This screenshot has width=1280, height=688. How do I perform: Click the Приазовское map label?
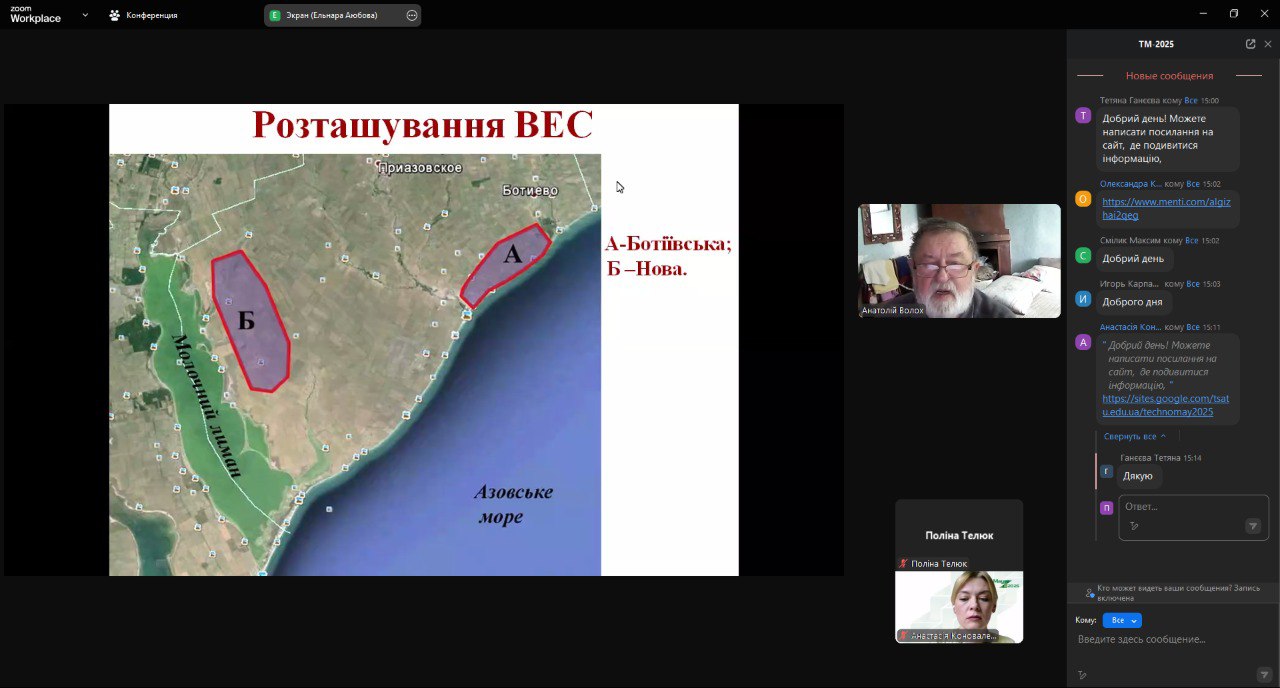pos(420,167)
